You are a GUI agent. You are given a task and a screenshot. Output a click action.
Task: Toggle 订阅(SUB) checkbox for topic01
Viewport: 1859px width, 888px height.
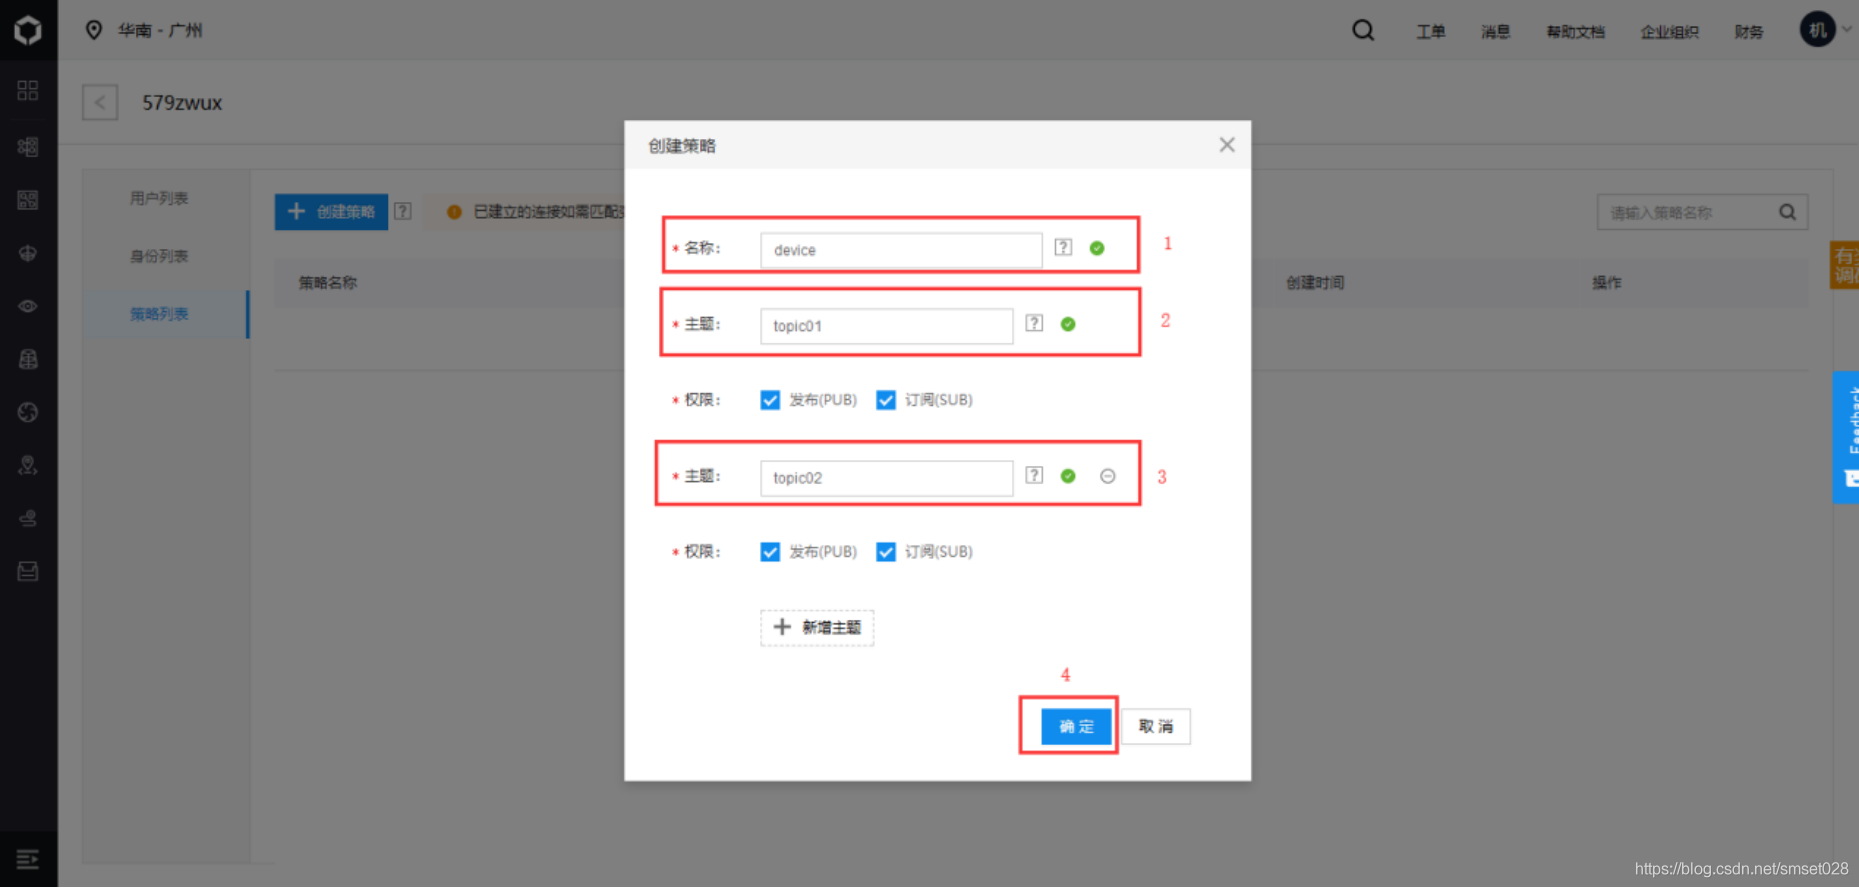click(x=886, y=400)
